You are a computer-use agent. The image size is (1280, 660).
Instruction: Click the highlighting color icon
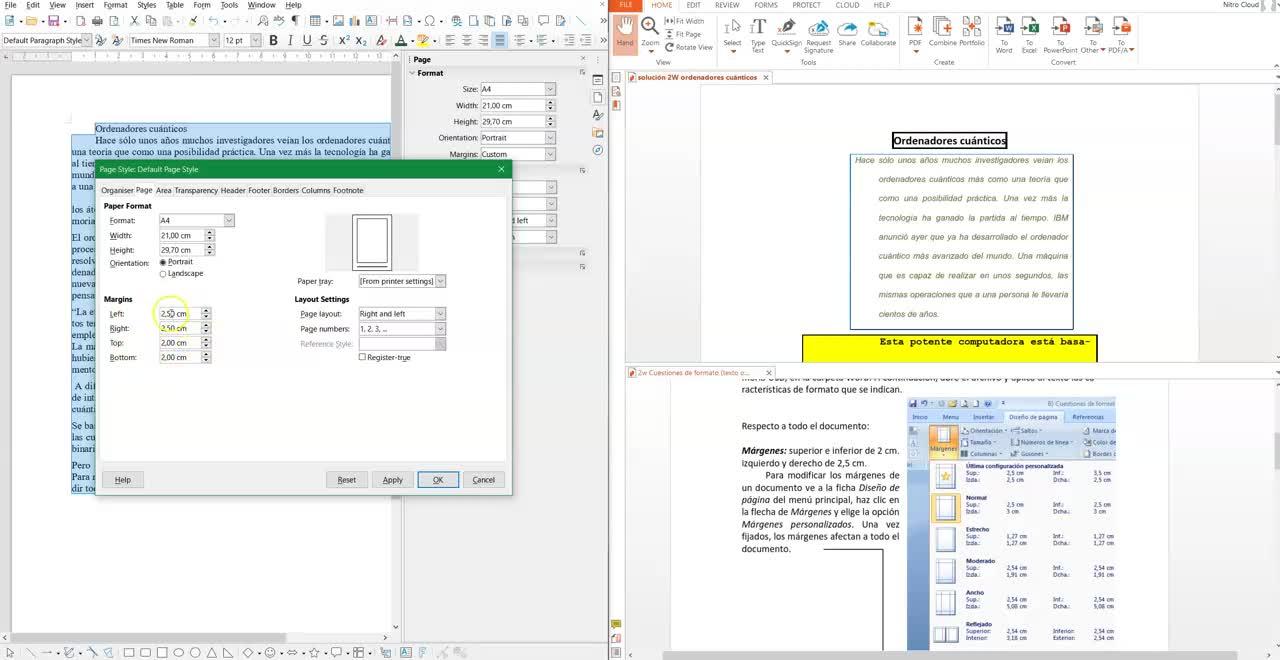(423, 40)
